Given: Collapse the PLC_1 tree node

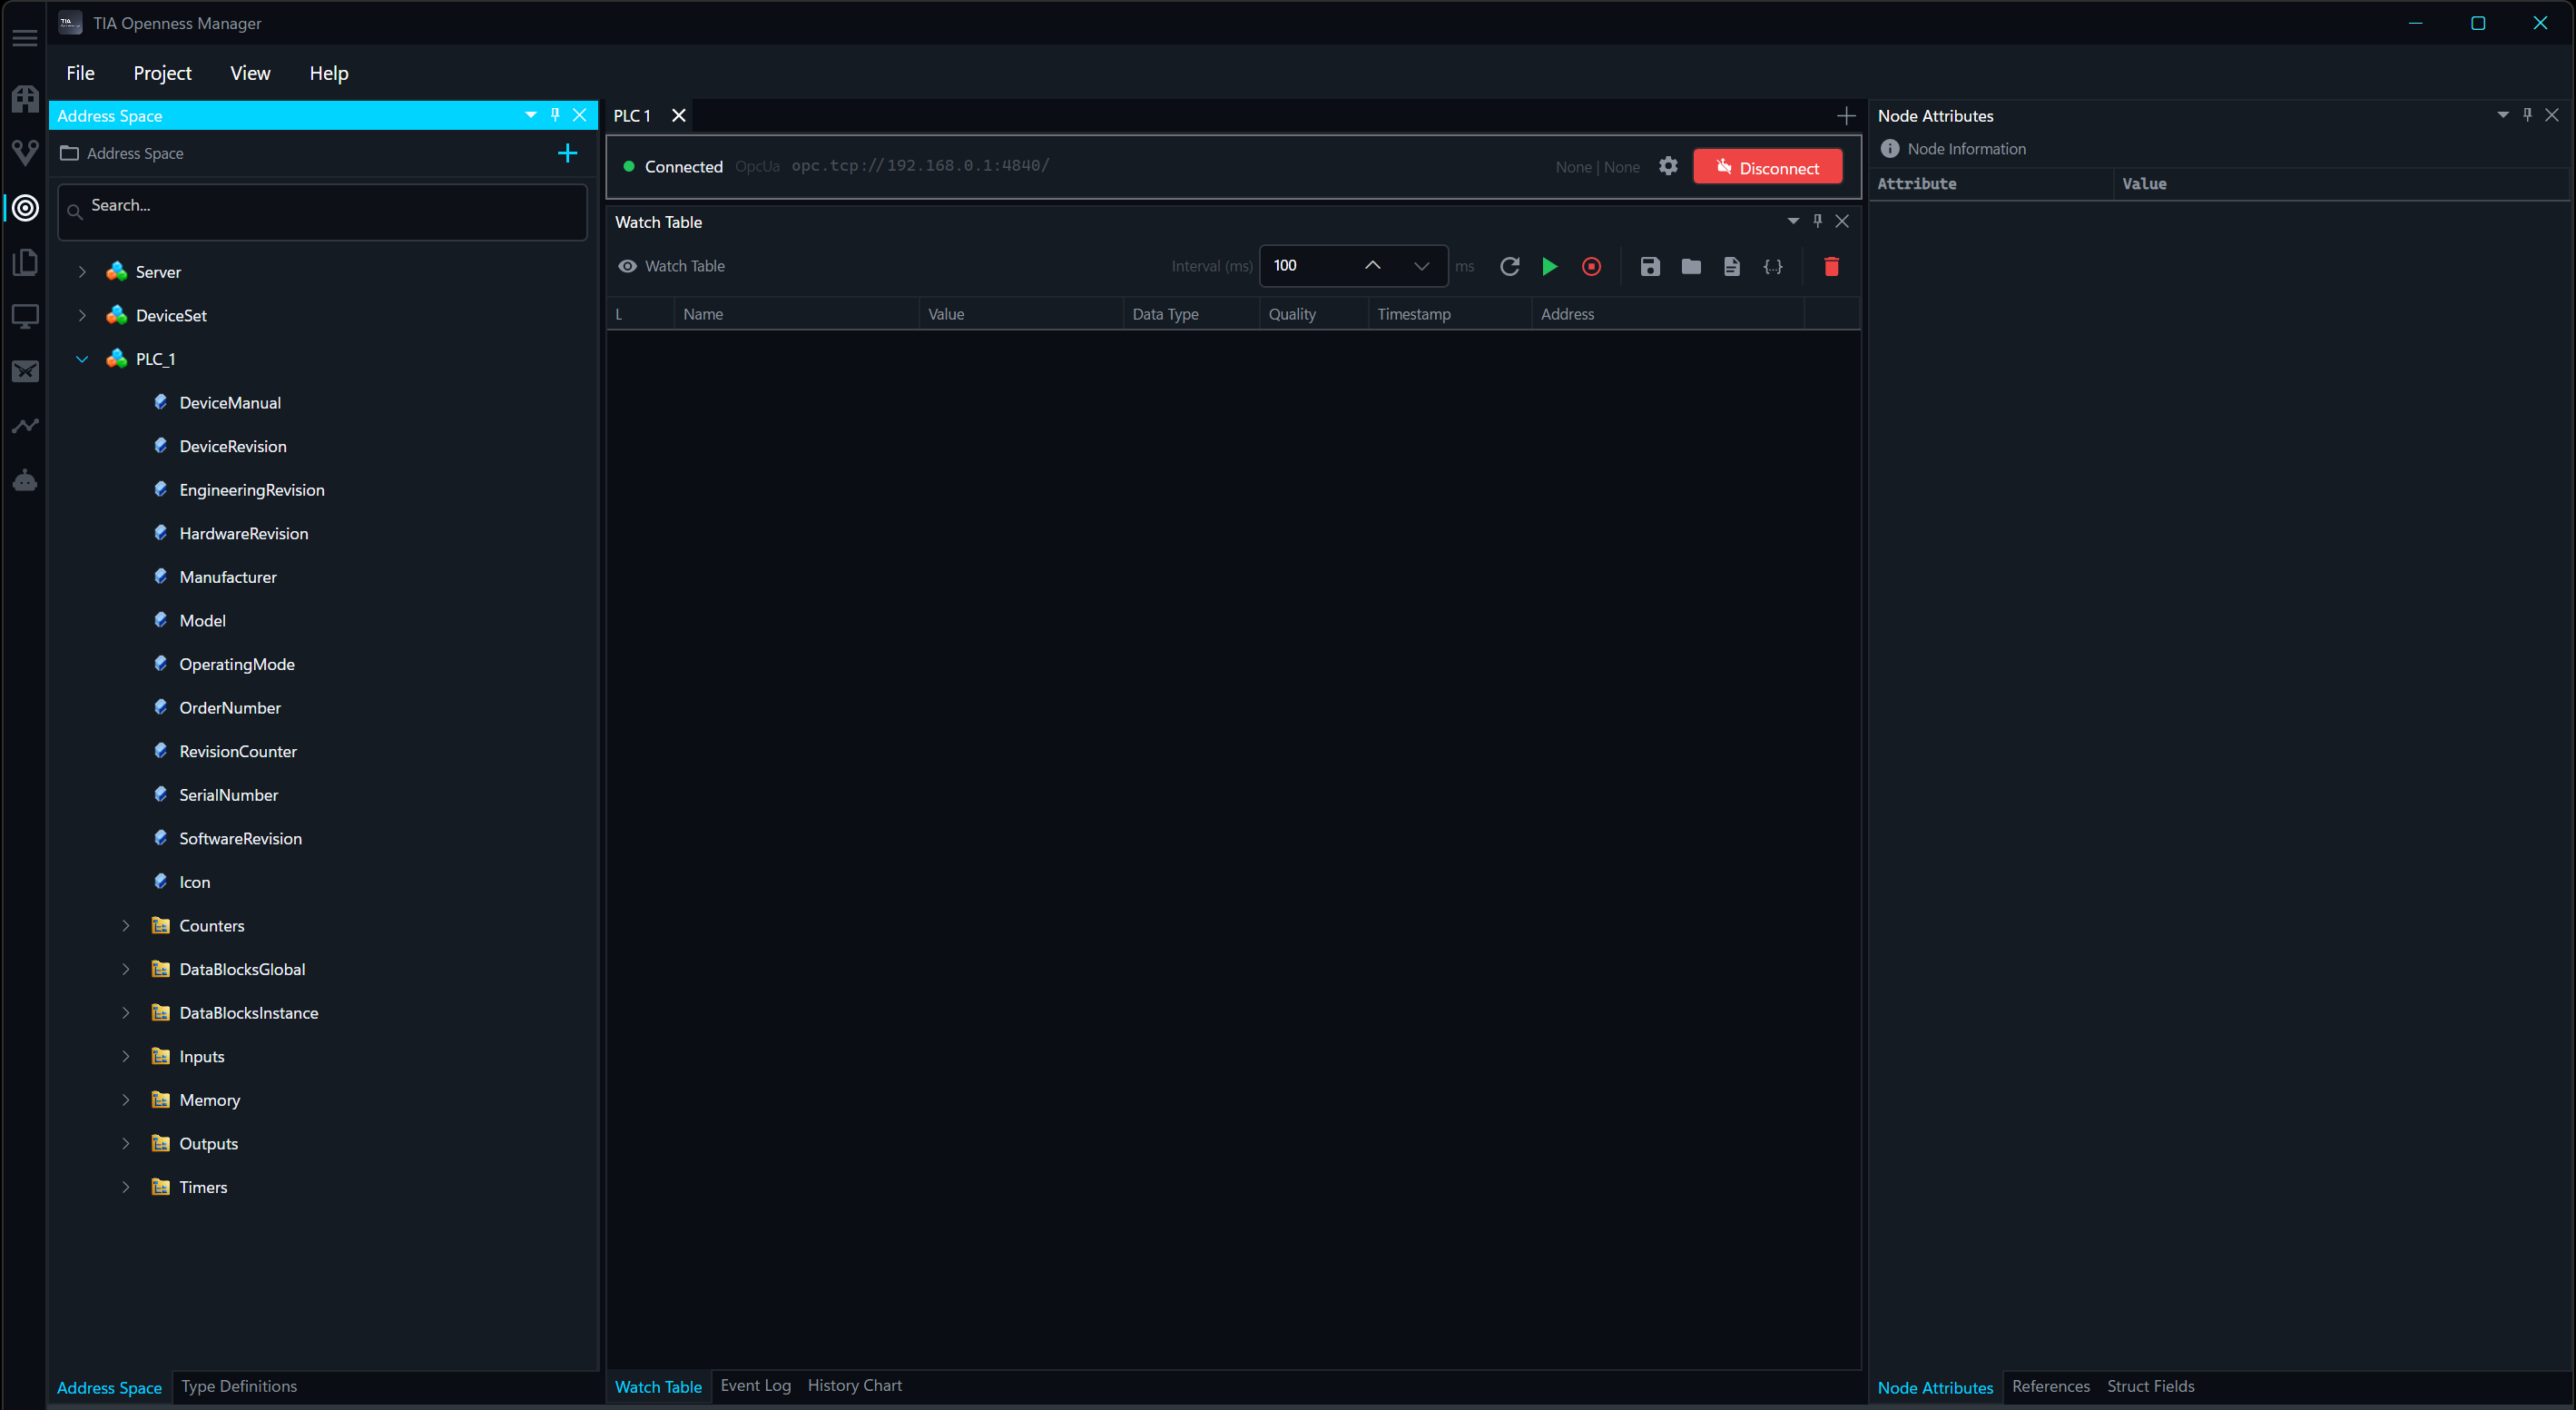Looking at the screenshot, I should (81, 358).
